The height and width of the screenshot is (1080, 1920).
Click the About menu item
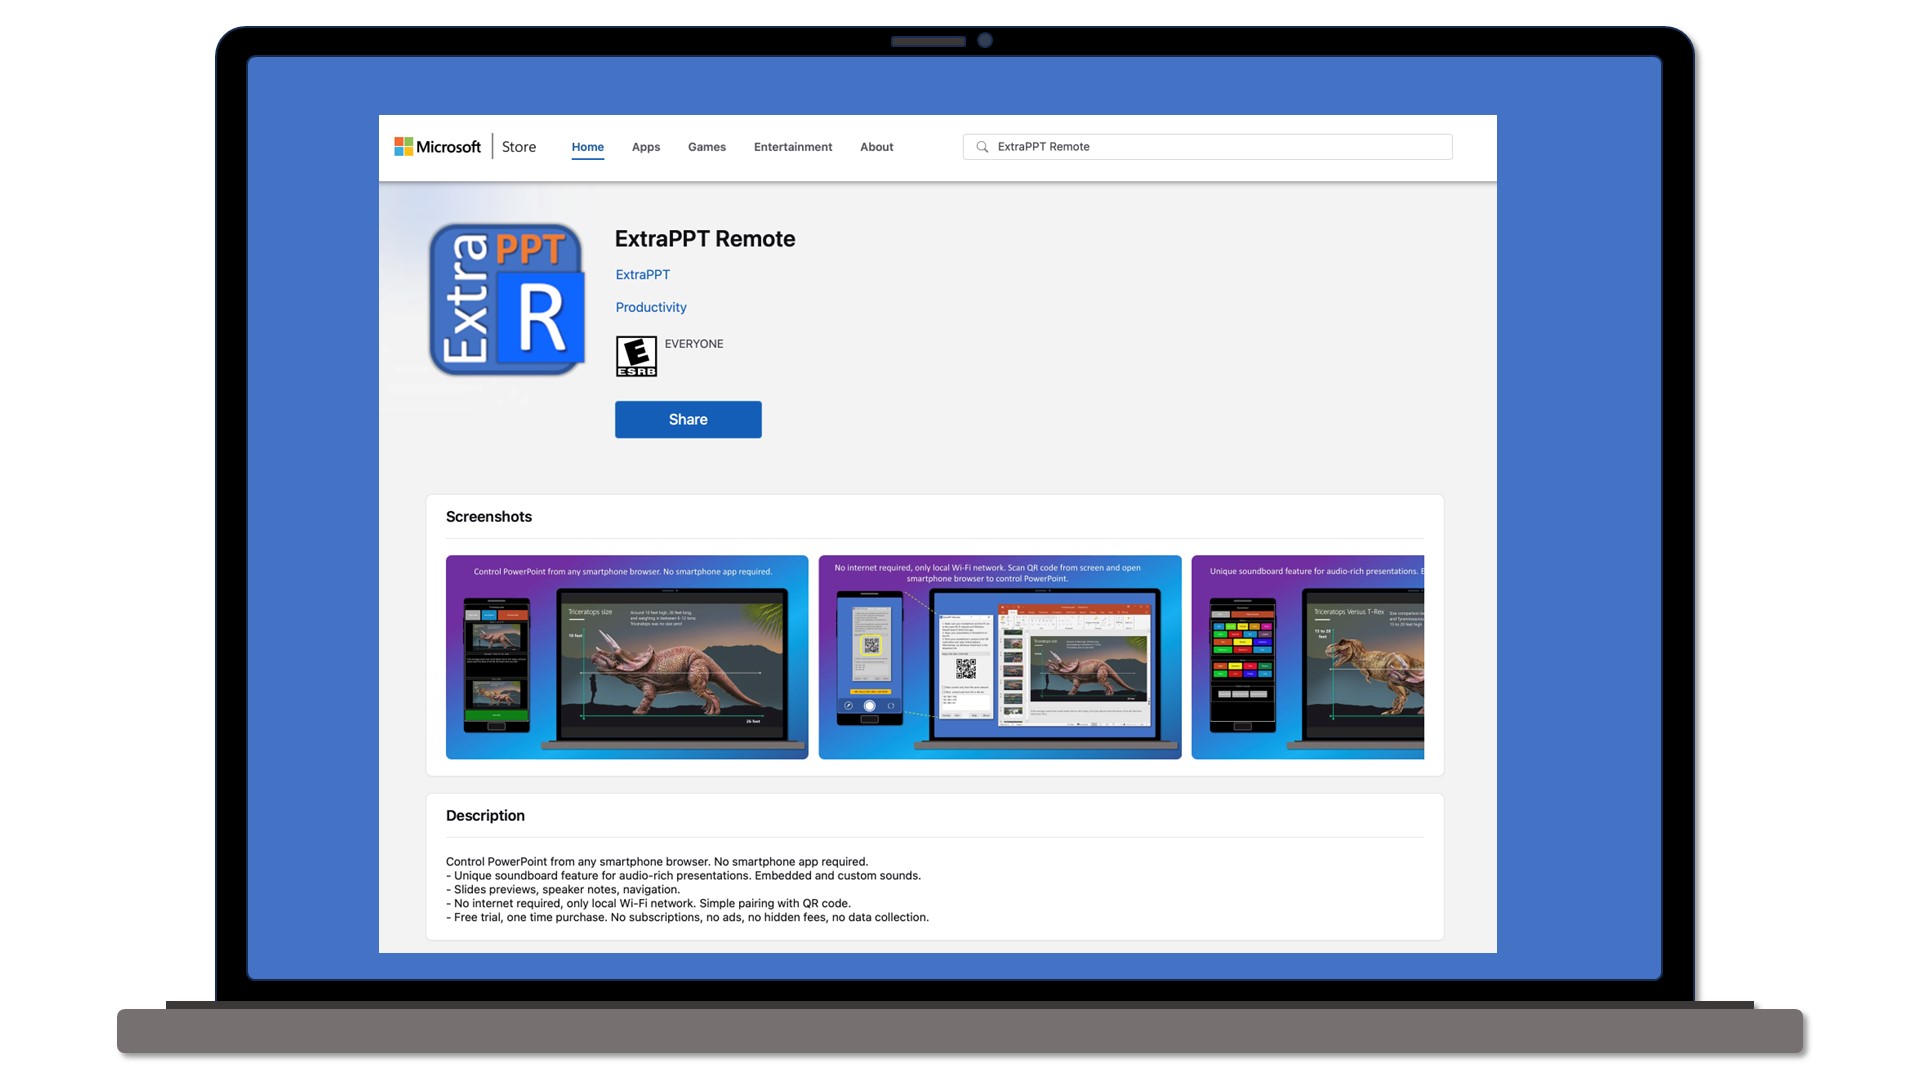[x=876, y=146]
